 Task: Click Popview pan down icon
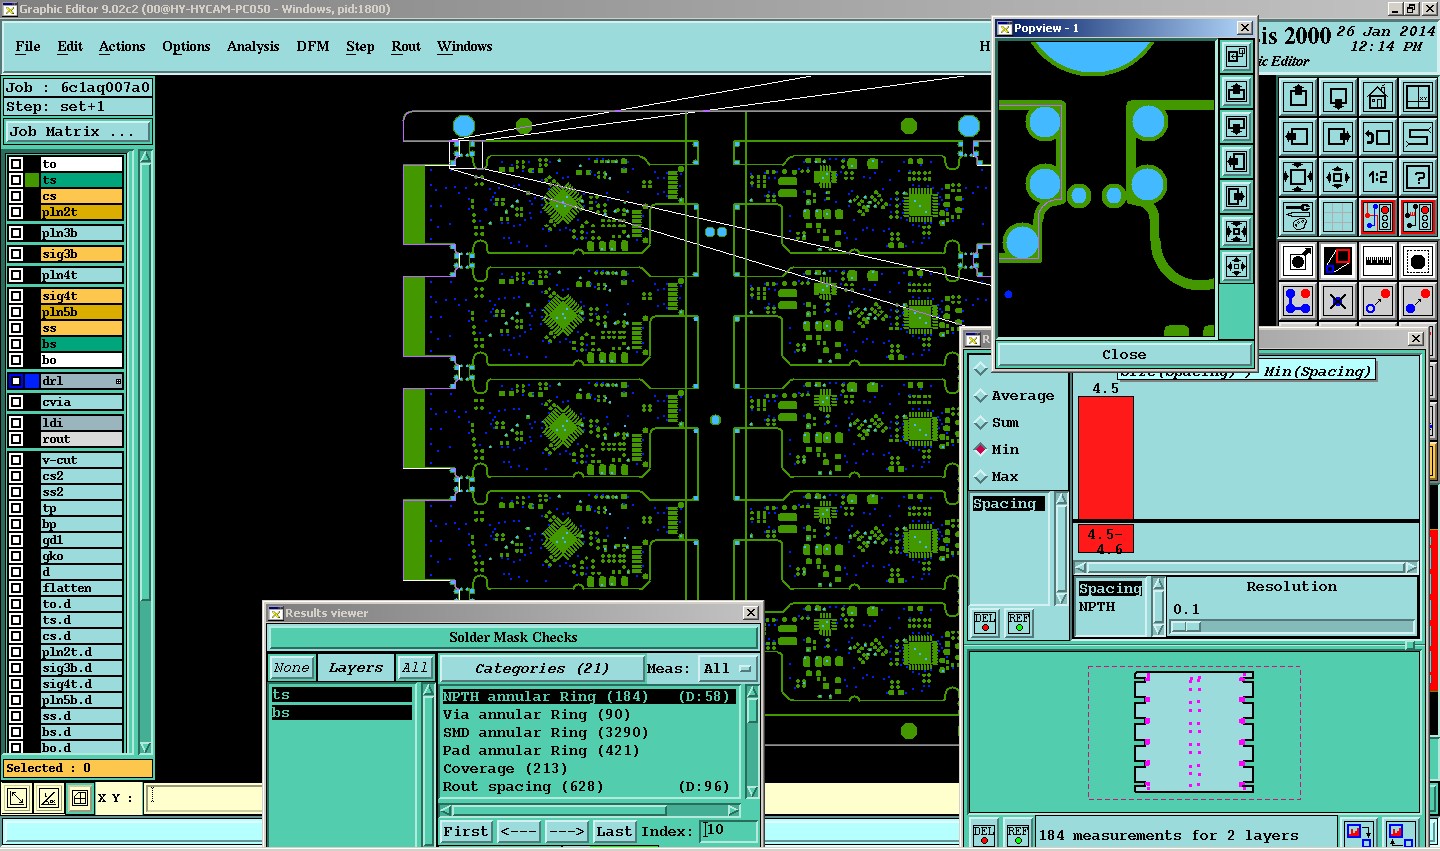click(1237, 127)
